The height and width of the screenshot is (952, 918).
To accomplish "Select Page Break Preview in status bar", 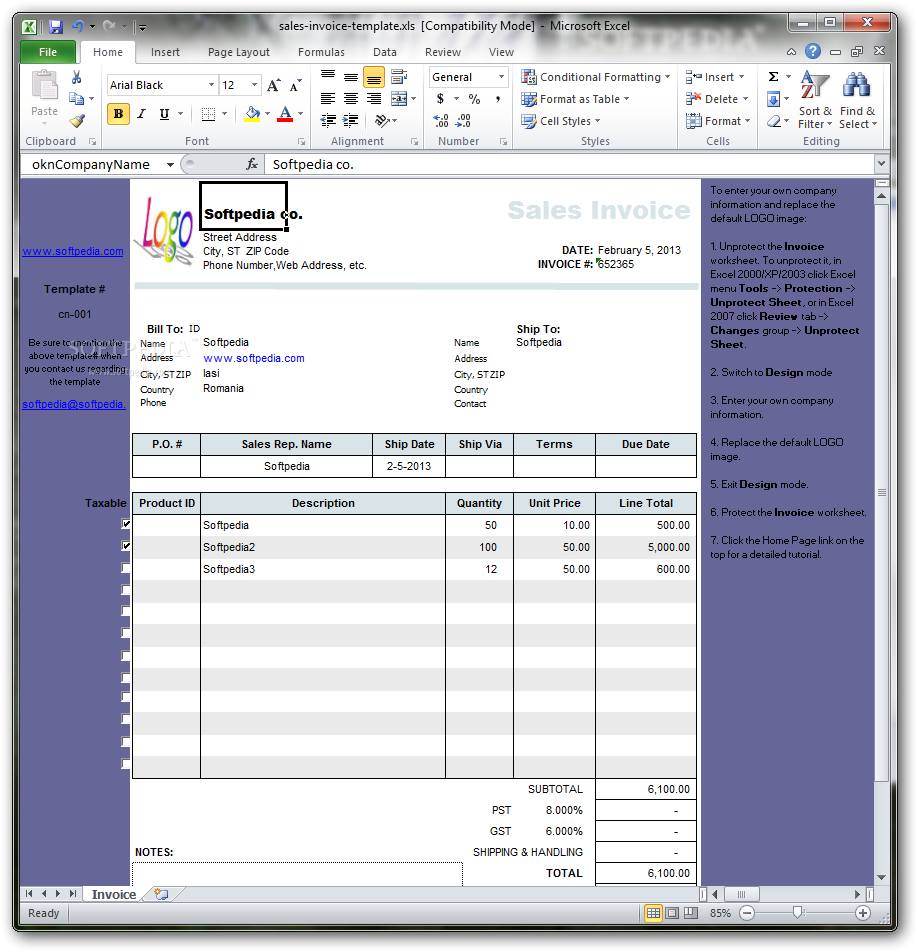I will (691, 913).
